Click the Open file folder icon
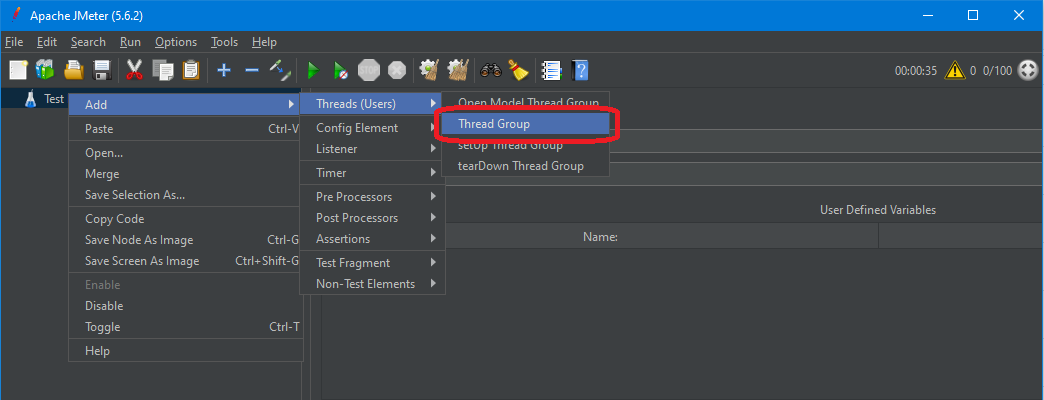Image resolution: width=1044 pixels, height=400 pixels. pos(73,69)
